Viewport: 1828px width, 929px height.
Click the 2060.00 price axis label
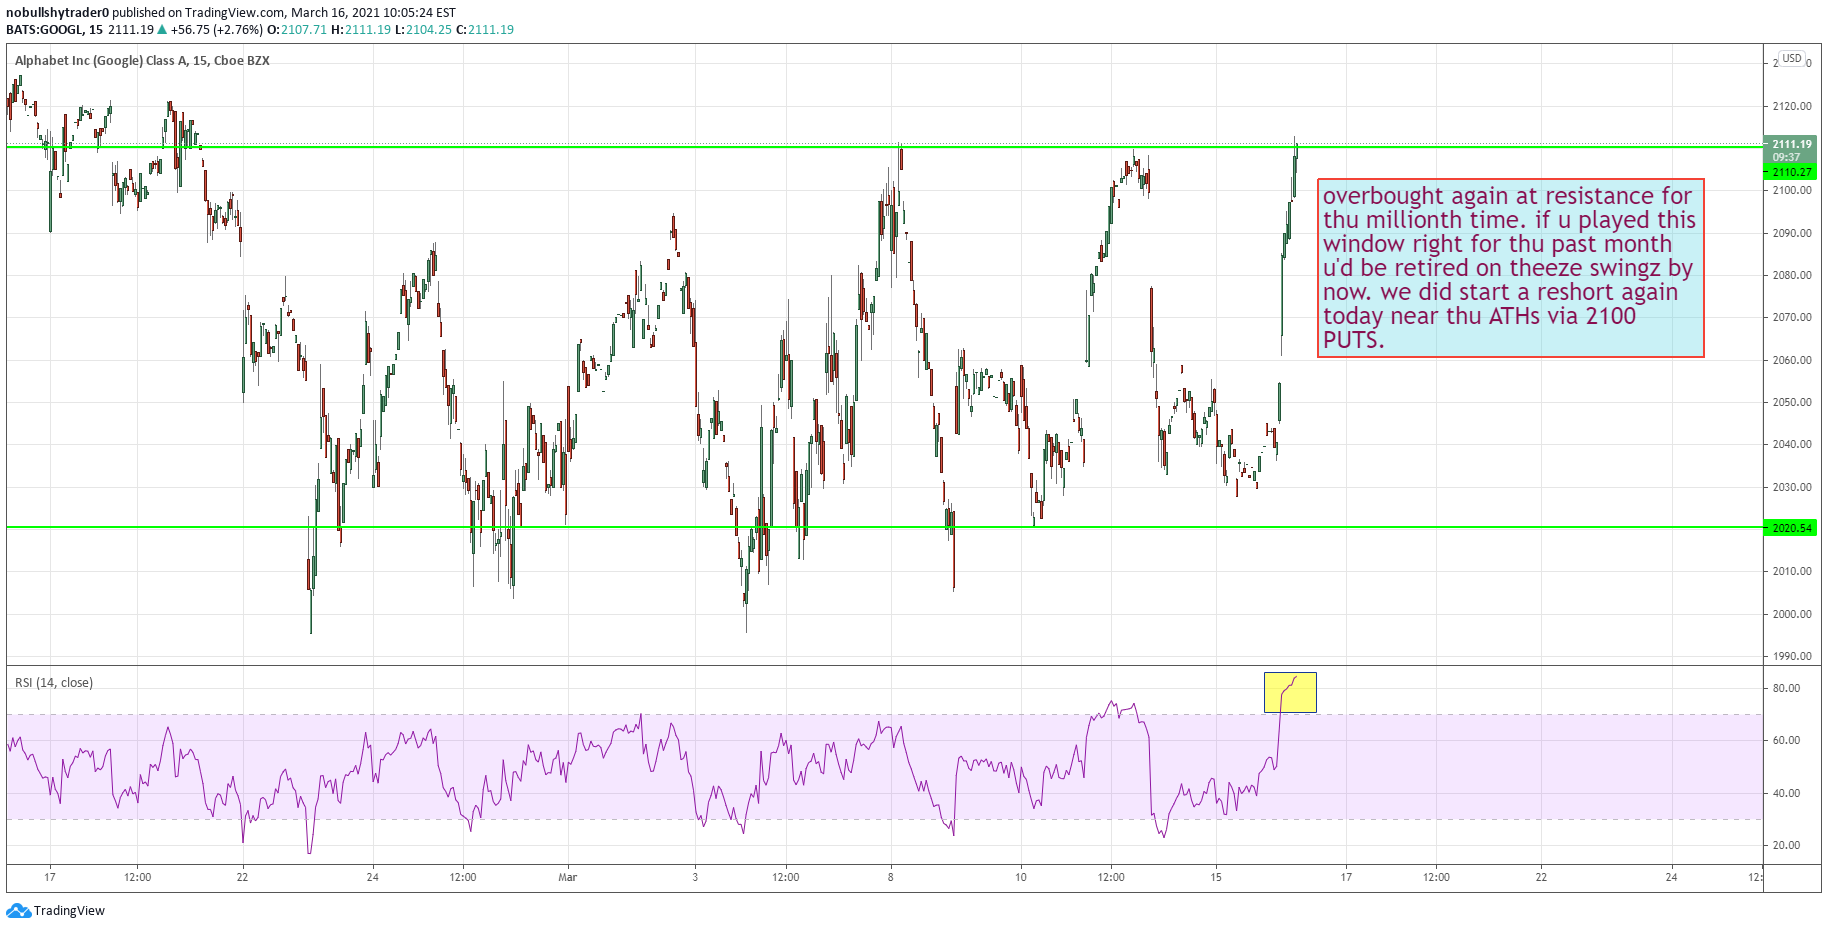[1791, 360]
